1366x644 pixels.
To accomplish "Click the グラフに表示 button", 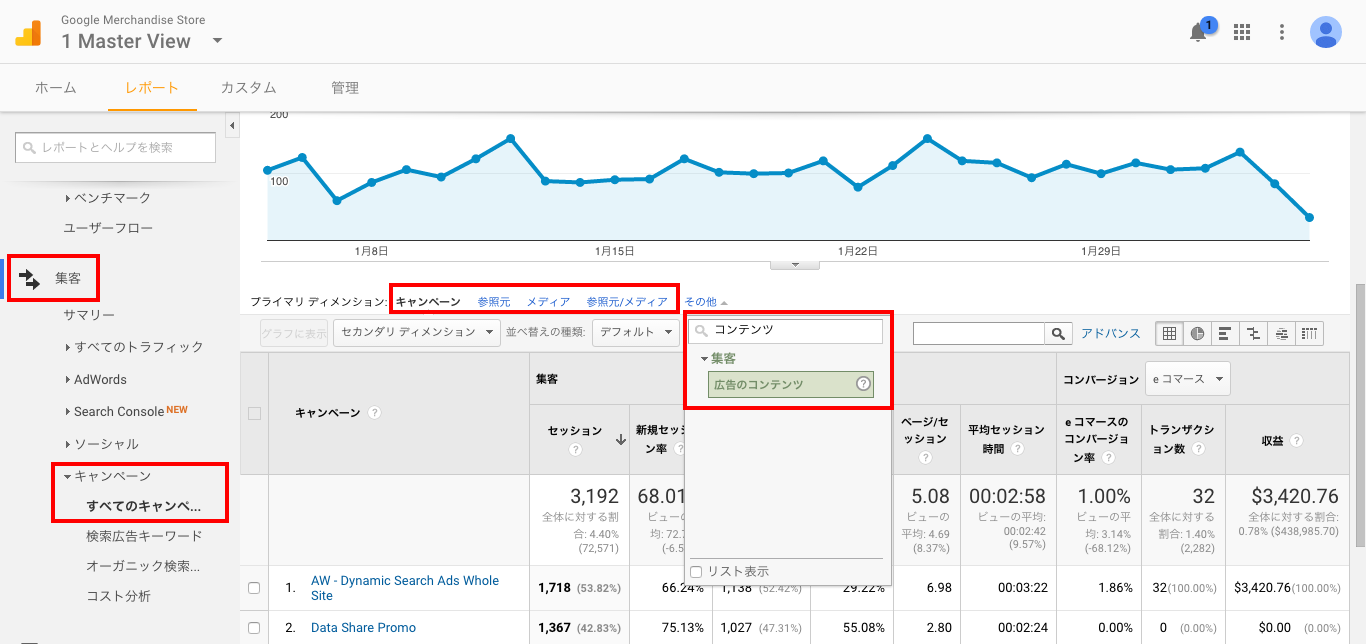I will pos(294,332).
